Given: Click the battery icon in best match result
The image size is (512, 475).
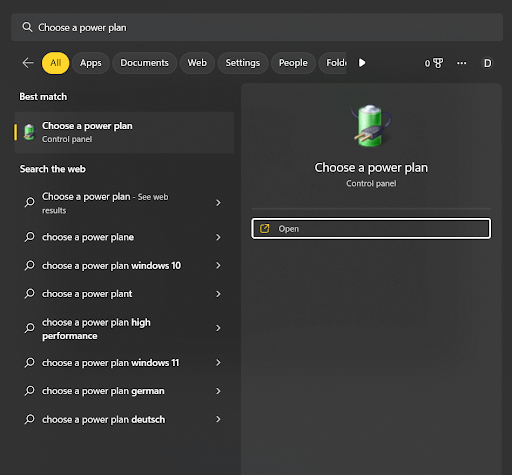Looking at the screenshot, I should pyautogui.click(x=29, y=132).
